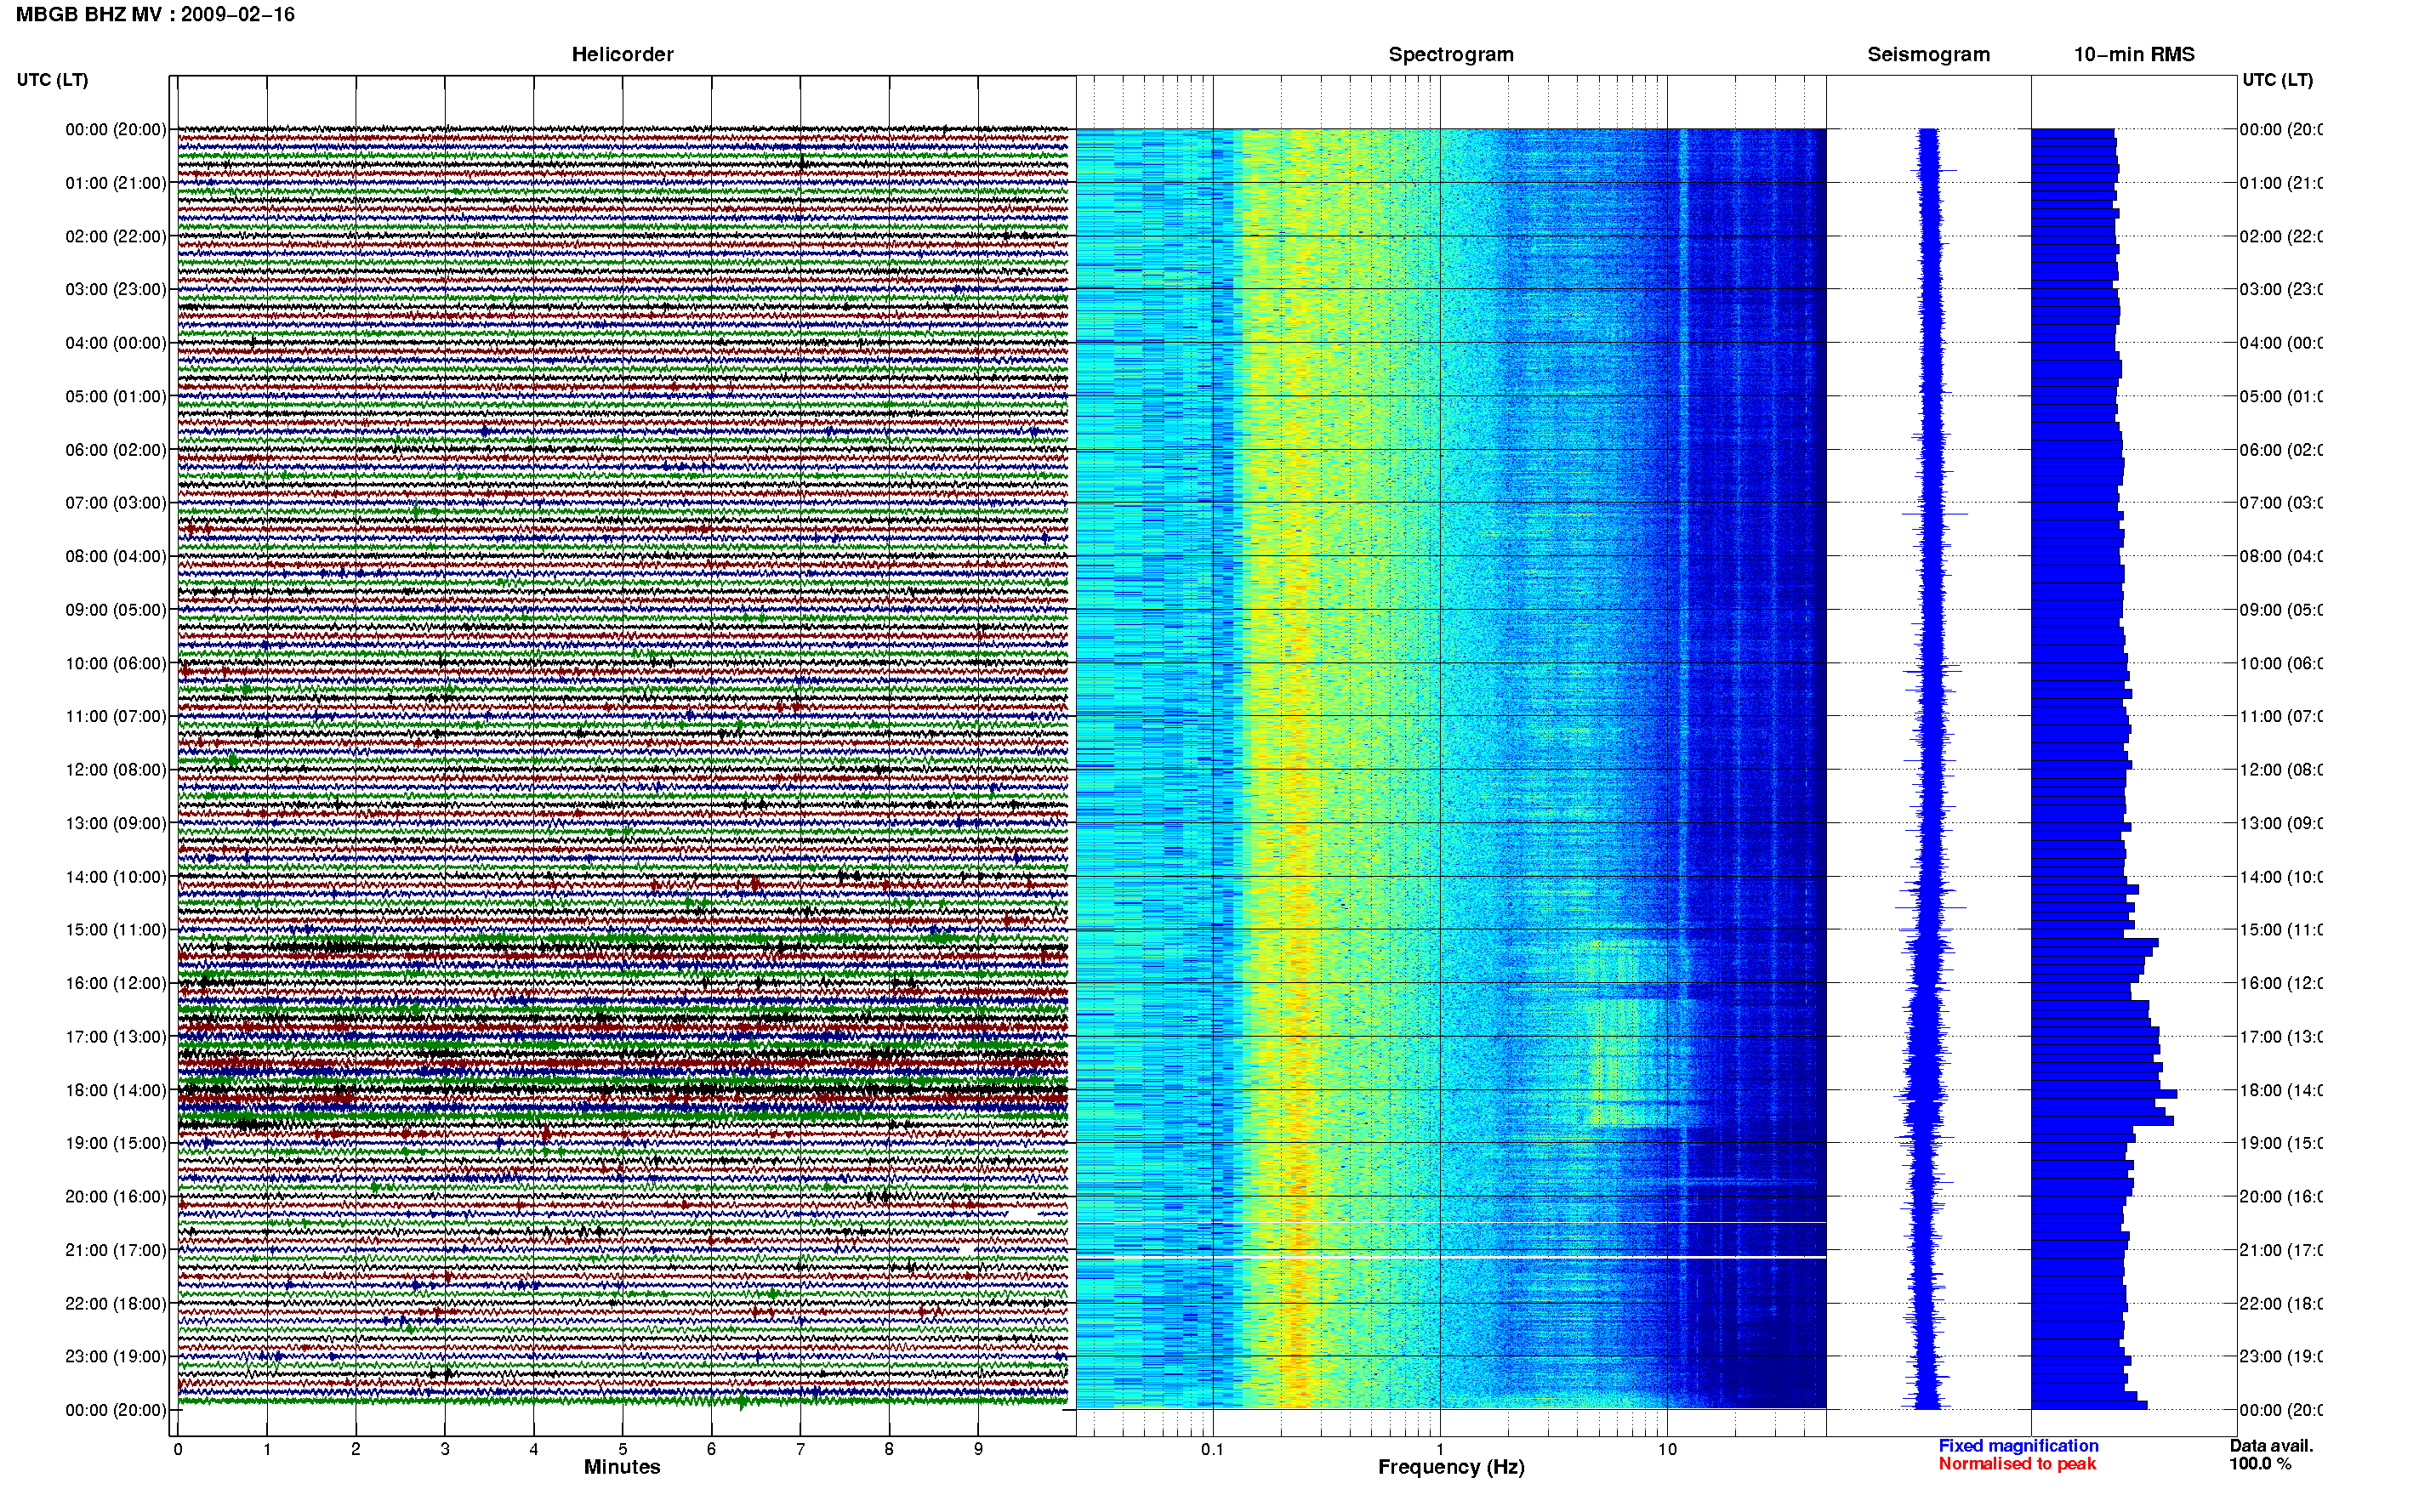Select the 9 tick on the Minutes axis

978,1449
